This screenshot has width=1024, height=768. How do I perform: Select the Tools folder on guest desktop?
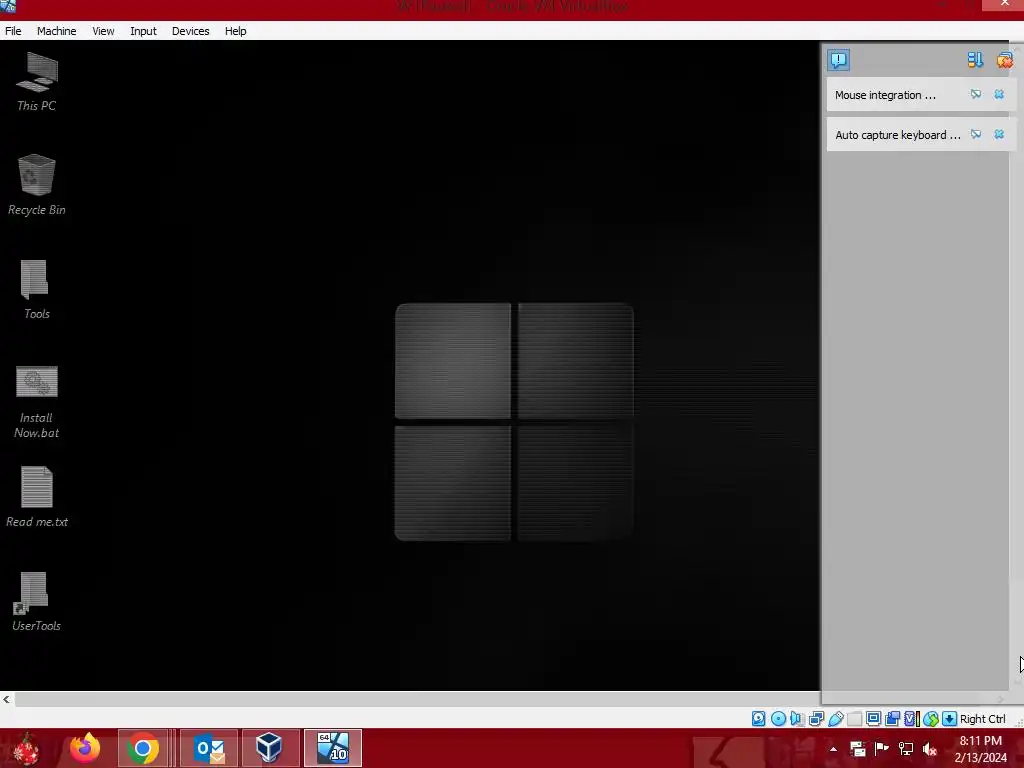tap(36, 290)
